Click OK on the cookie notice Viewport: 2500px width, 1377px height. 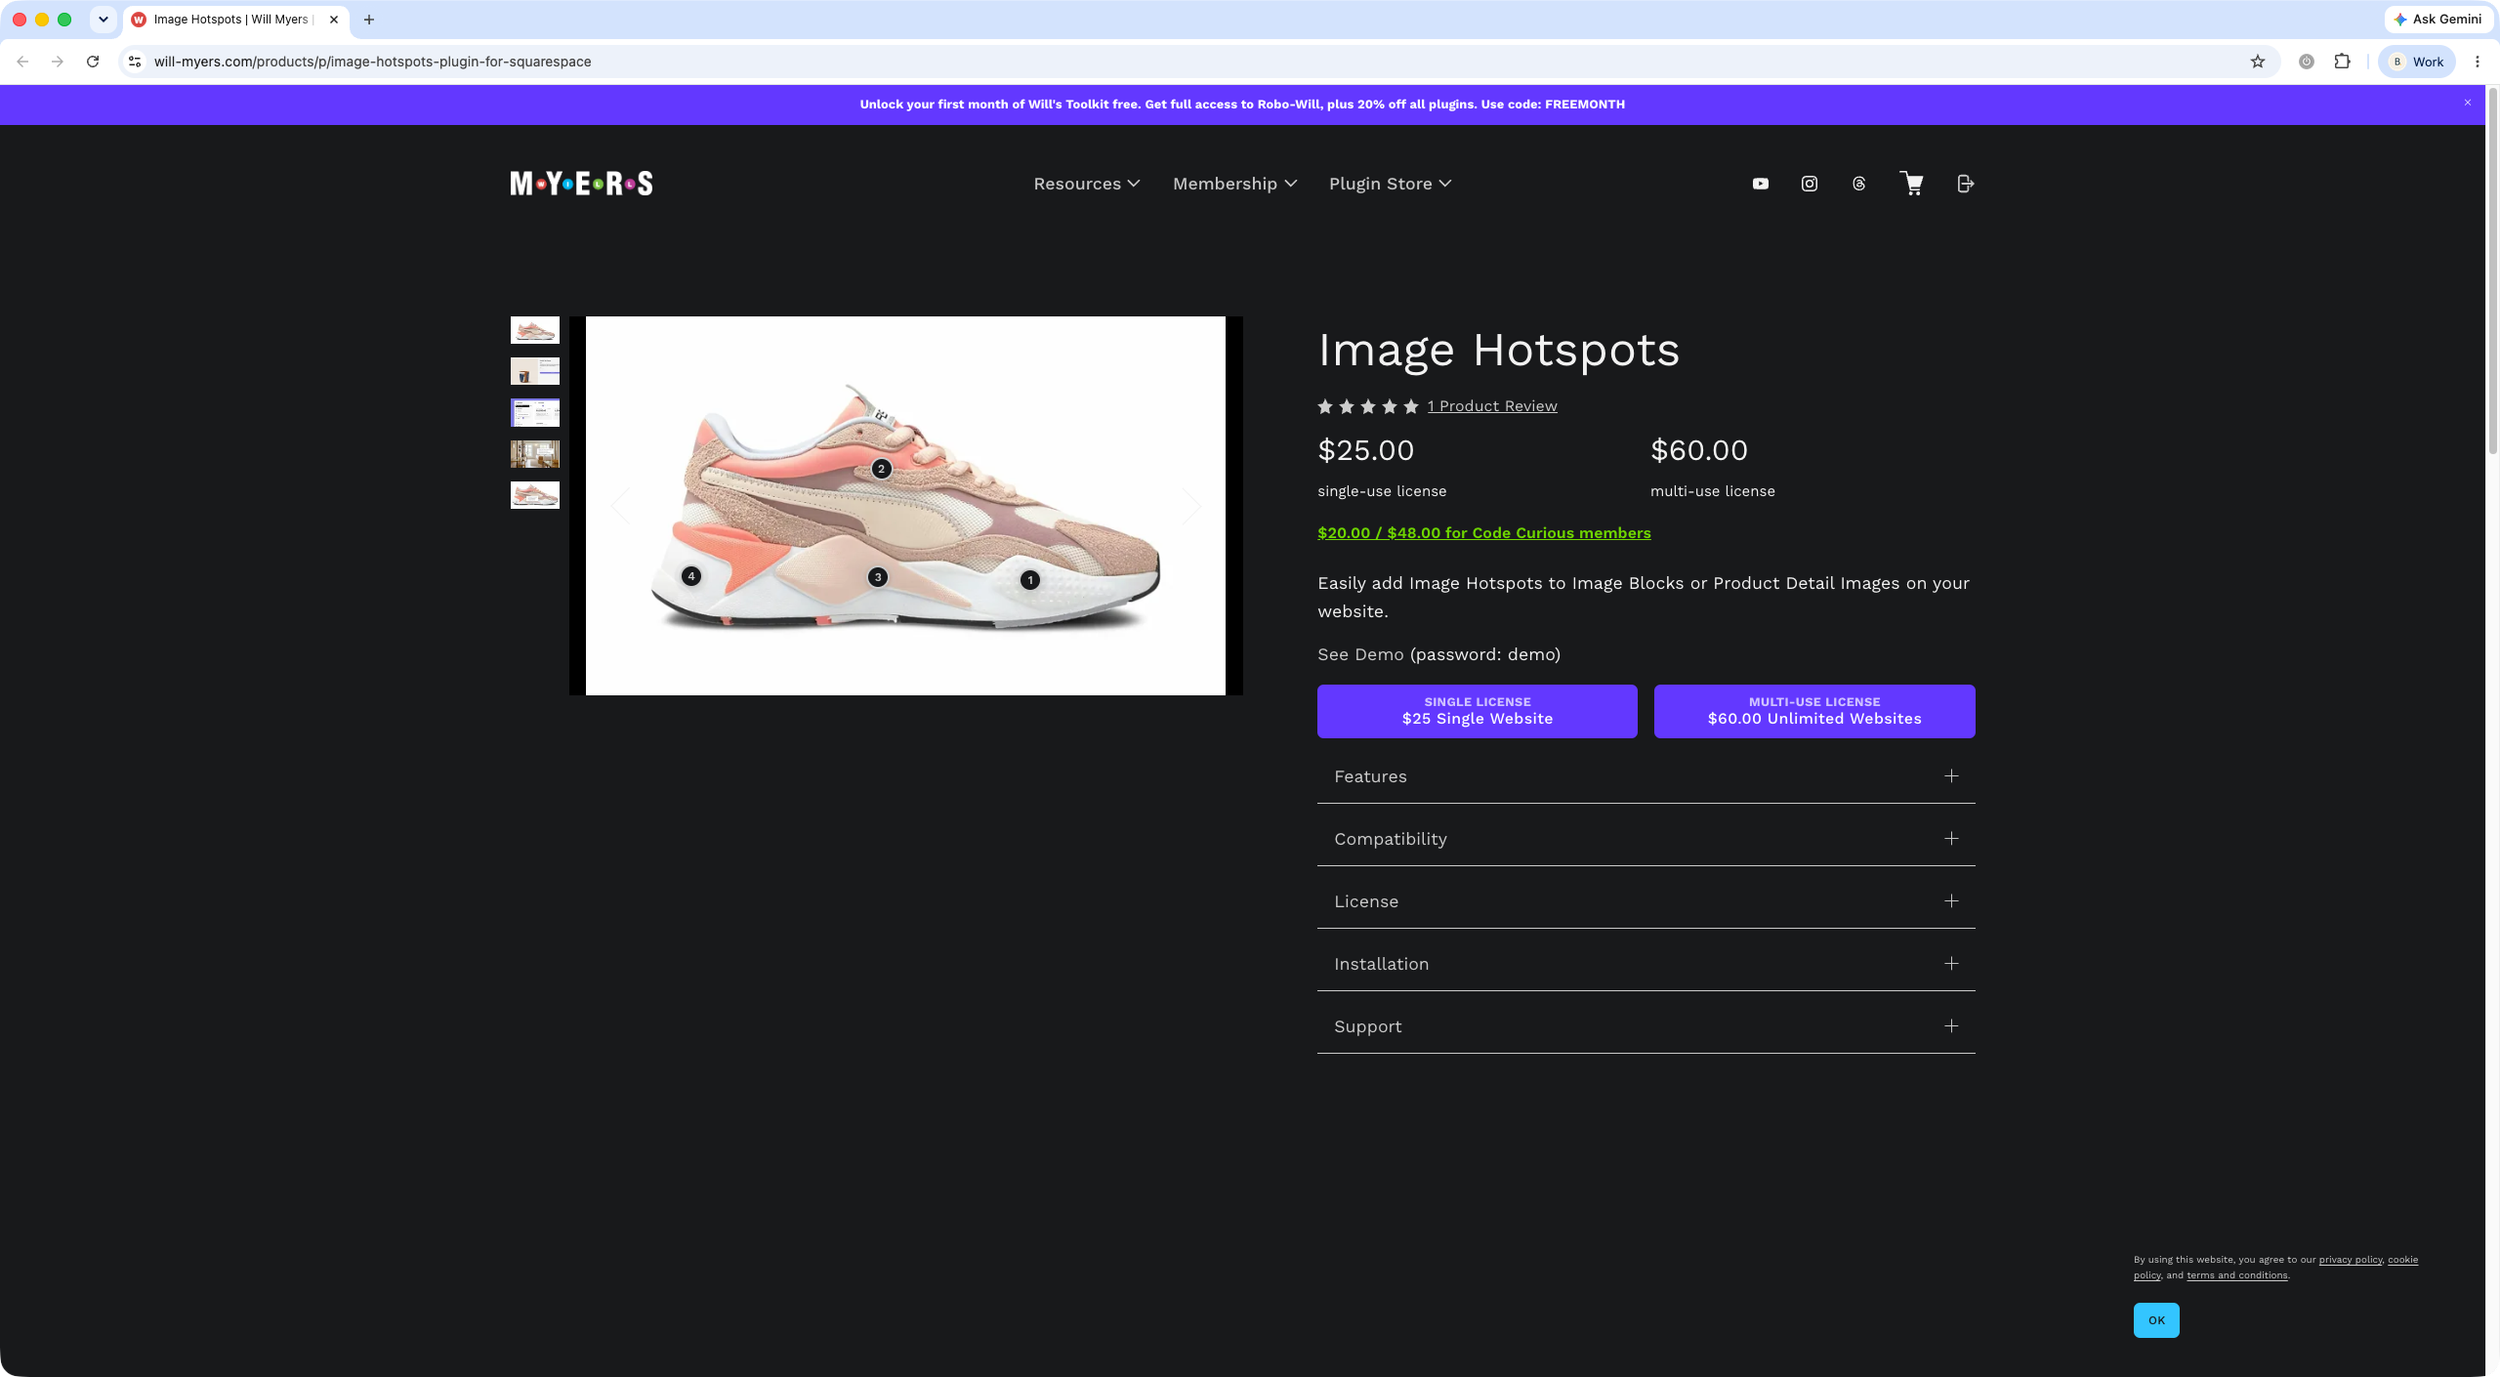pos(2156,1320)
